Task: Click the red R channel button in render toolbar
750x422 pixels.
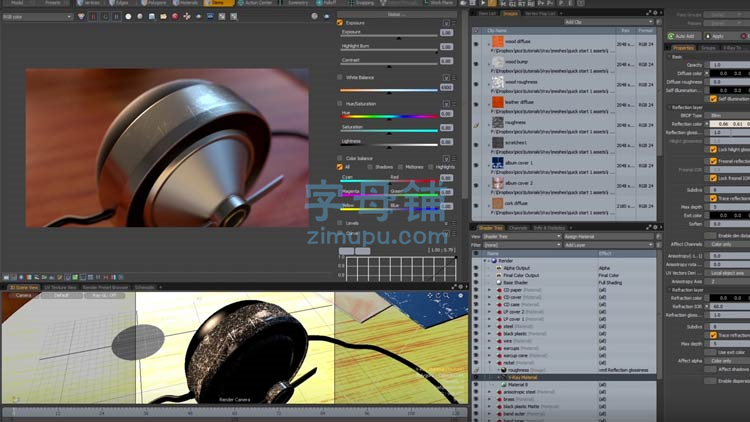Action: [93, 16]
